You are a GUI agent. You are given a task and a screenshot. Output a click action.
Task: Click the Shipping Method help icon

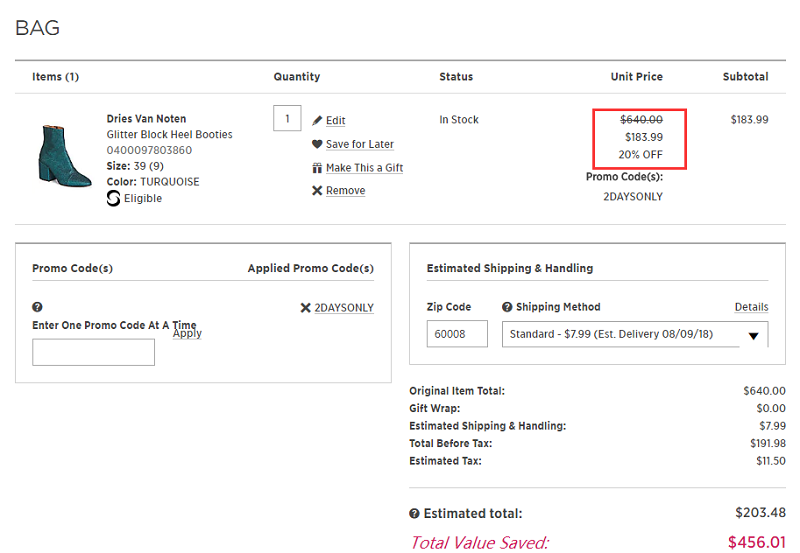pyautogui.click(x=507, y=307)
